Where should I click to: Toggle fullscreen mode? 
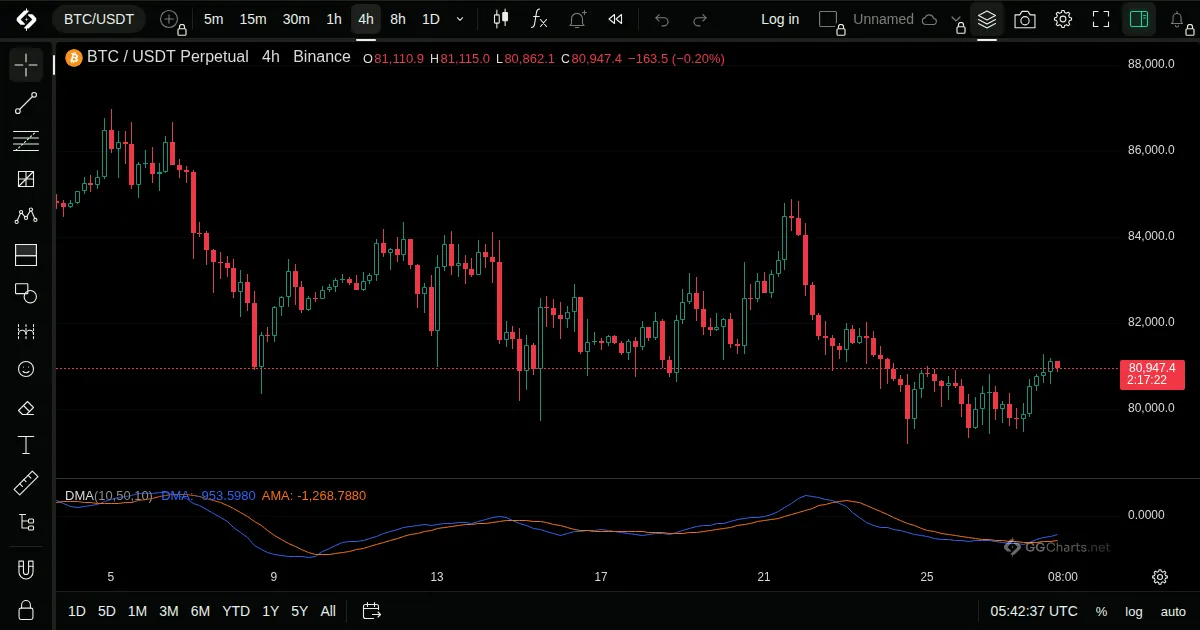coord(1101,19)
